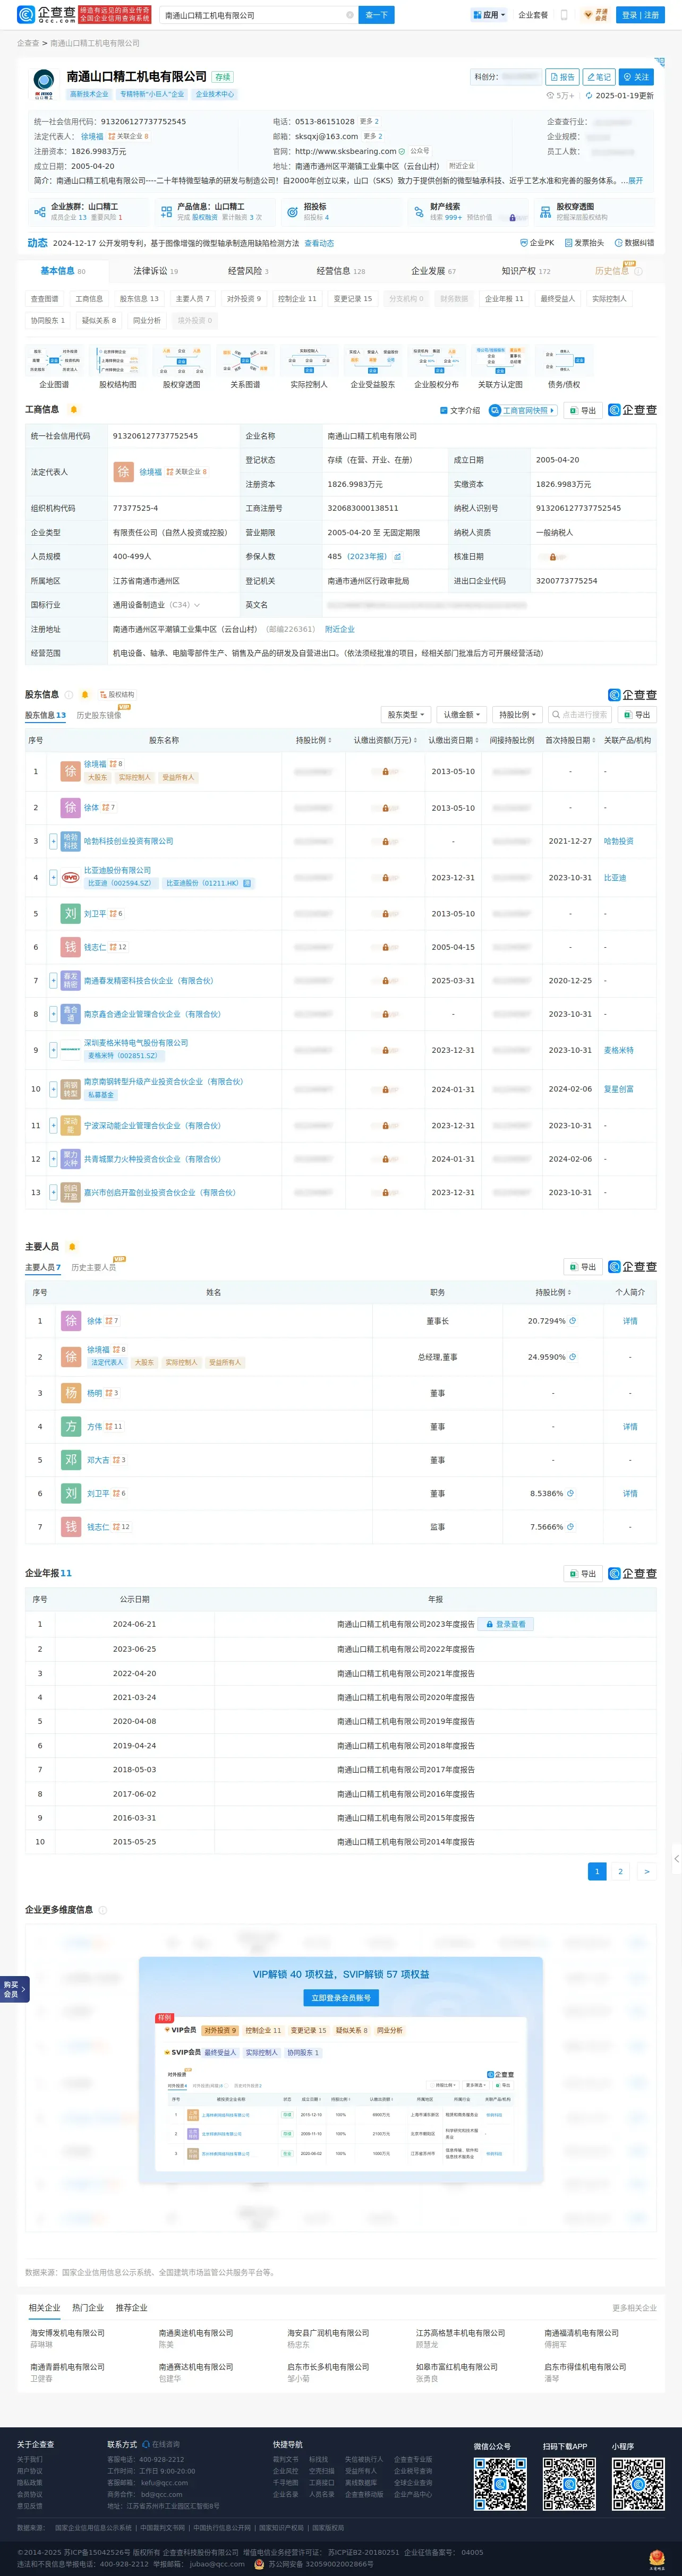This screenshot has height=2576, width=682.
Task: Click the avatar icon of 刘卫平 in shareholders
Action: pos(70,914)
